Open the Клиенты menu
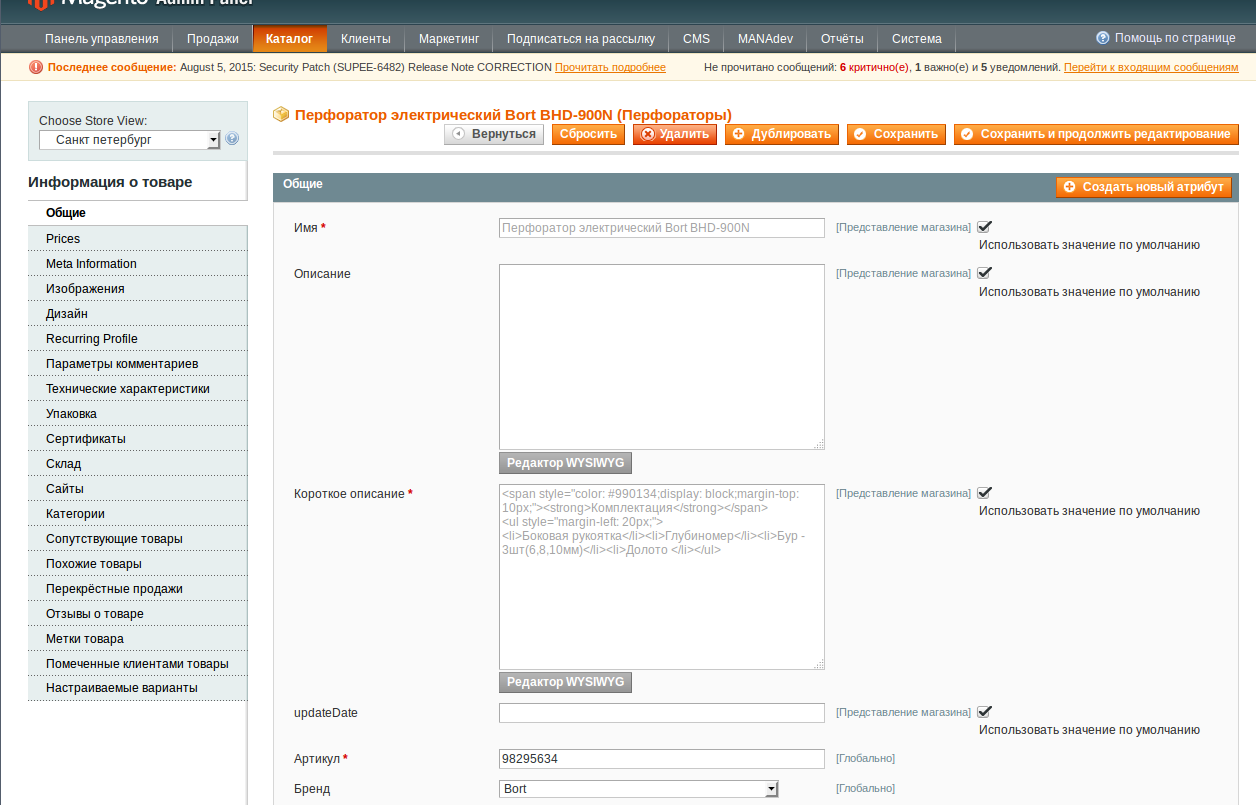The image size is (1256, 805). (366, 39)
